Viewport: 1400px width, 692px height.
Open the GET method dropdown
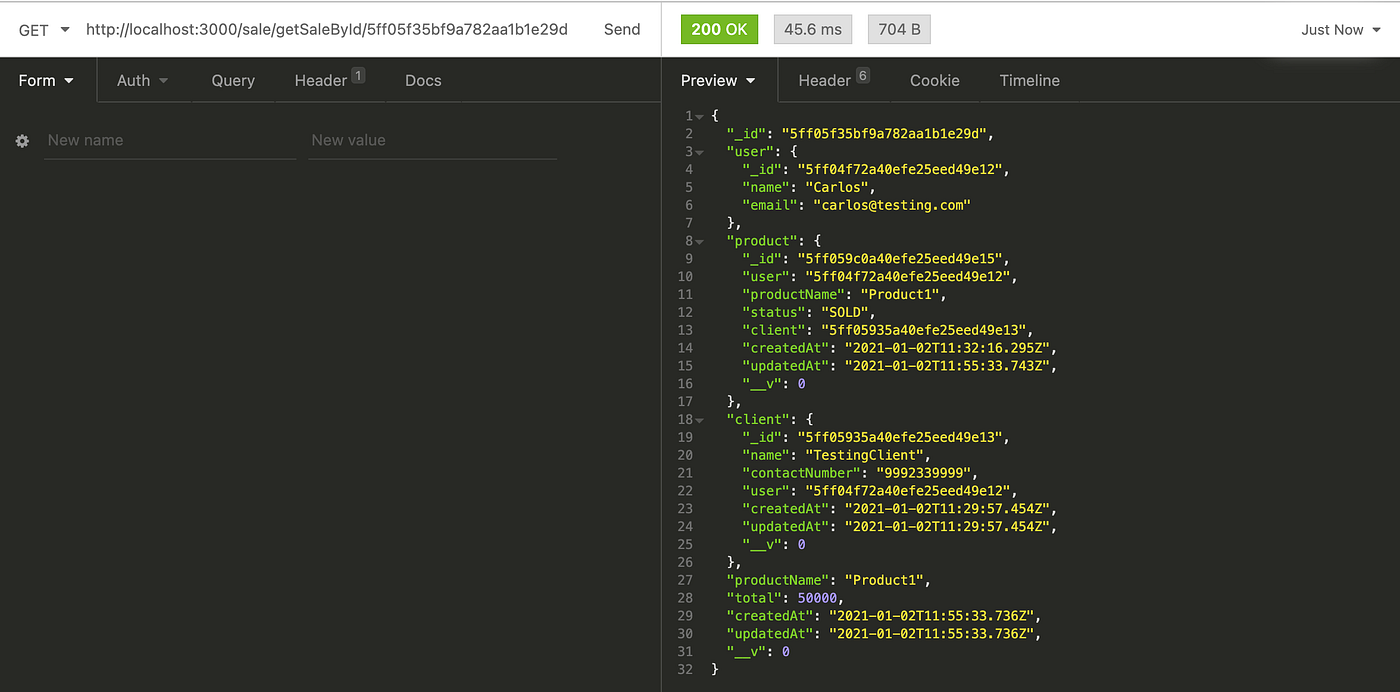[42, 29]
